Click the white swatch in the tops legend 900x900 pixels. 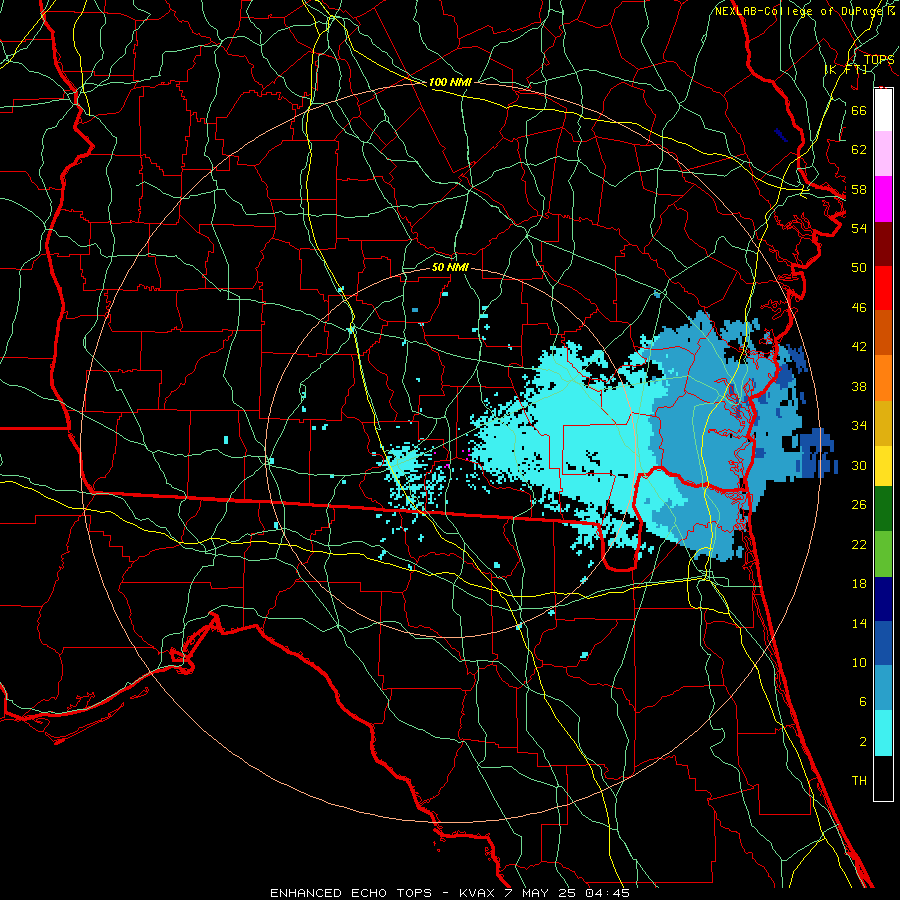tap(883, 110)
